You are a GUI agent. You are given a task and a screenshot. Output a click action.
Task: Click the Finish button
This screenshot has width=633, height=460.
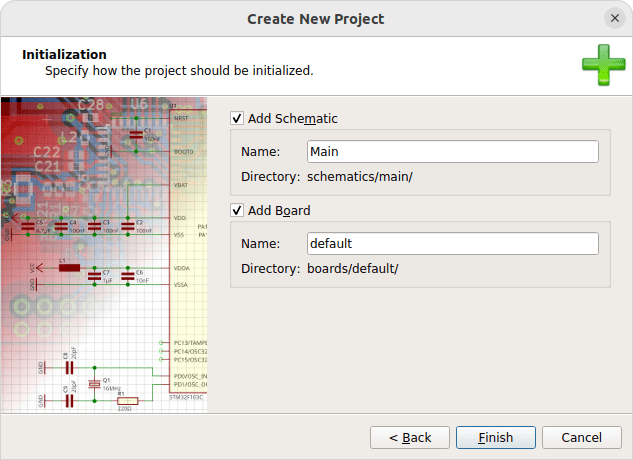point(496,437)
